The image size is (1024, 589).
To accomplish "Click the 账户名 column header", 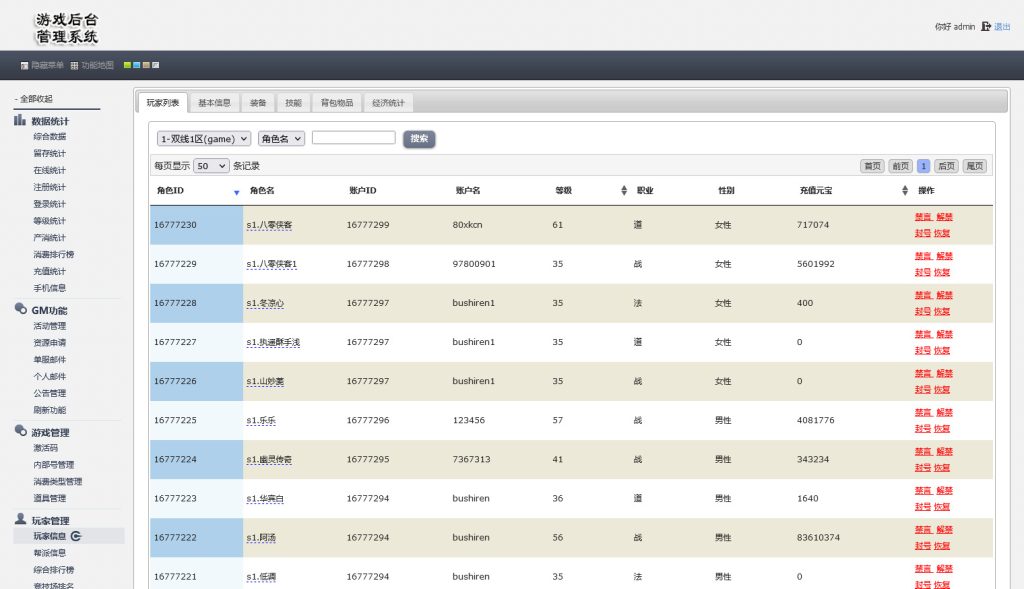I will 468,191.
